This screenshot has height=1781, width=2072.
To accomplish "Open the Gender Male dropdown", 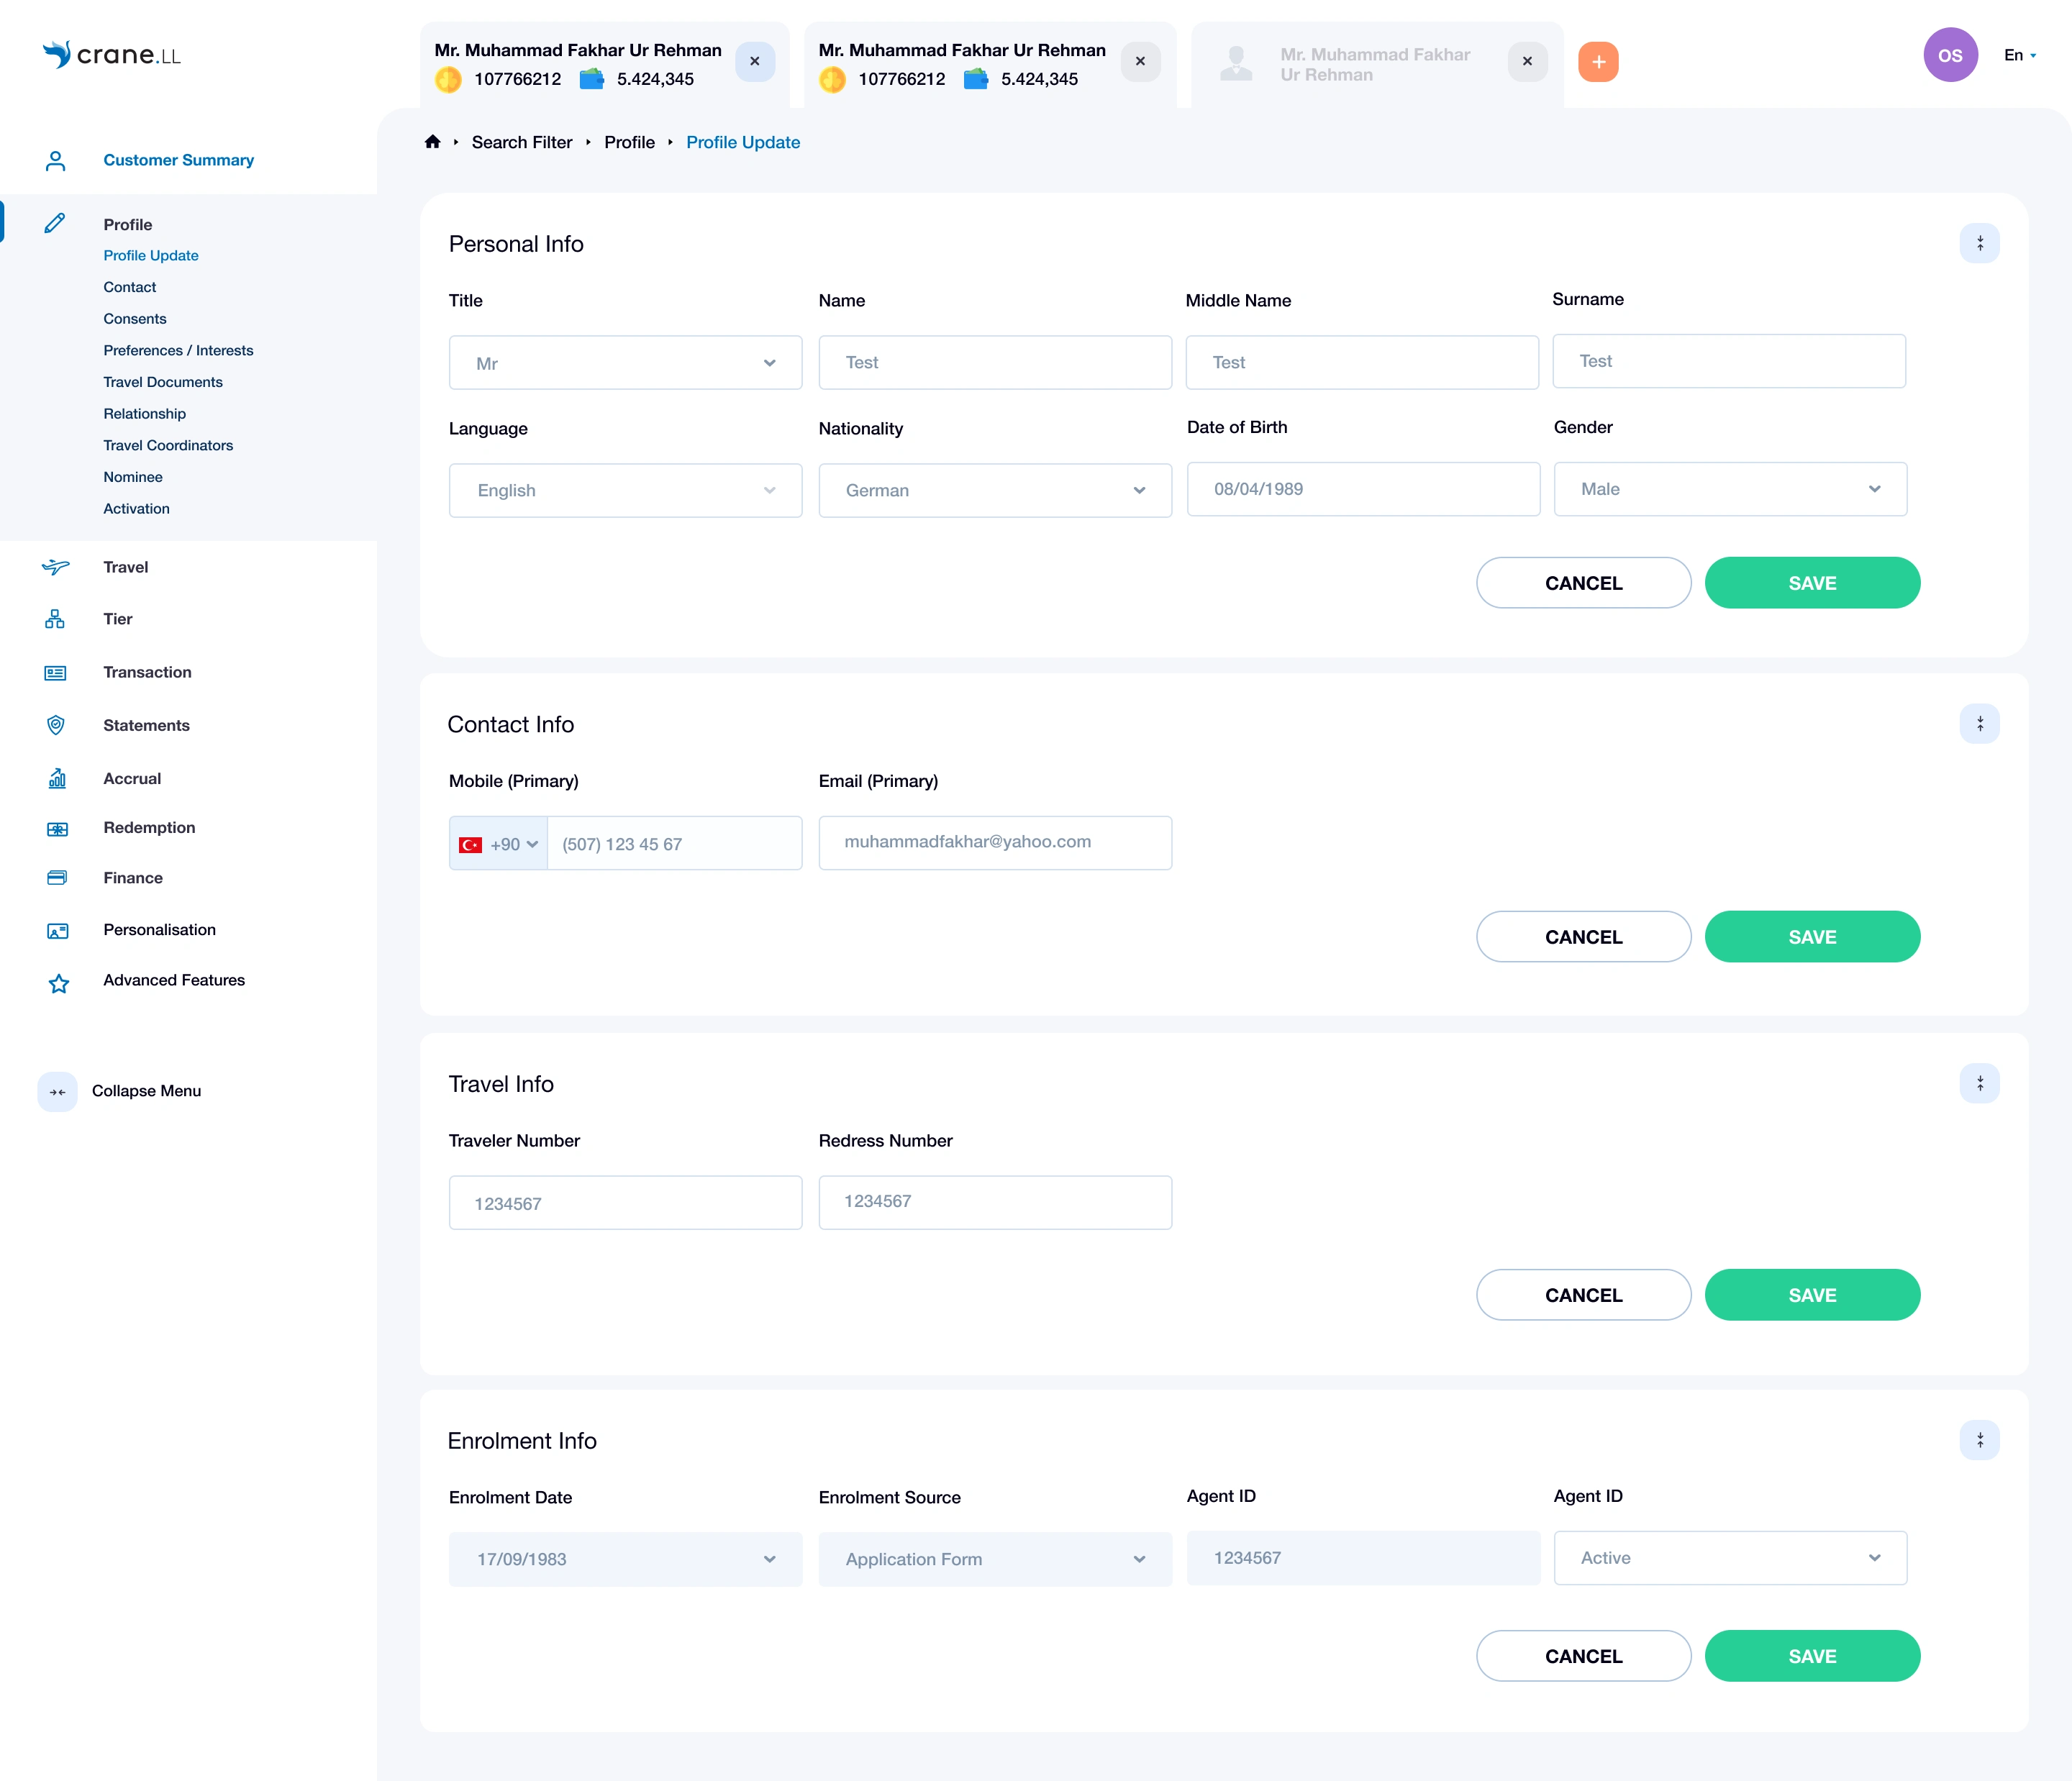I will 1729,489.
